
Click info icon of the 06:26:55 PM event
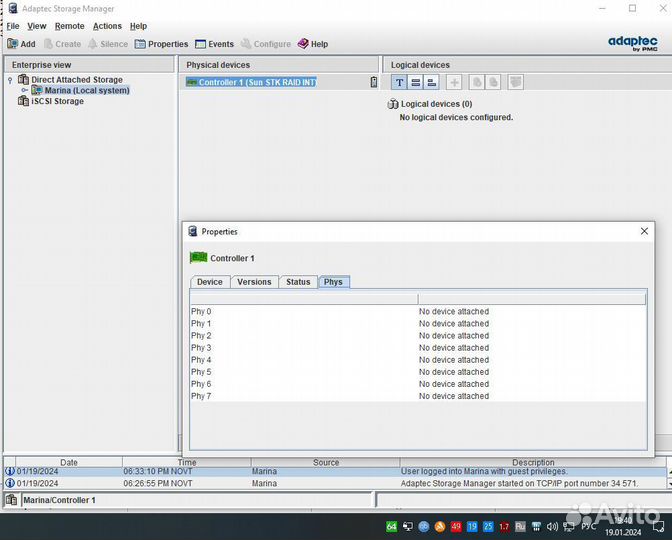10,483
